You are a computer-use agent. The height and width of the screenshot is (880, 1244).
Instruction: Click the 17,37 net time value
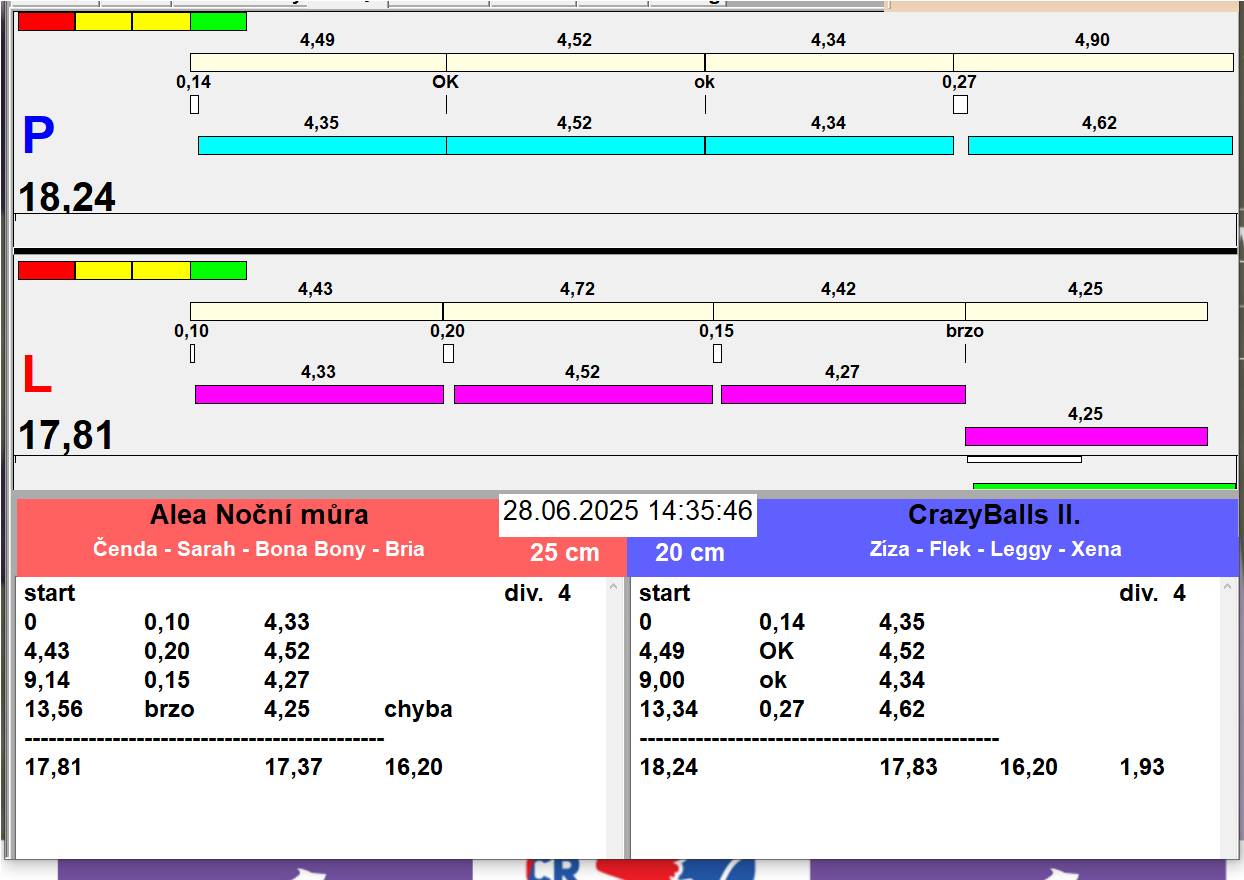pos(293,767)
